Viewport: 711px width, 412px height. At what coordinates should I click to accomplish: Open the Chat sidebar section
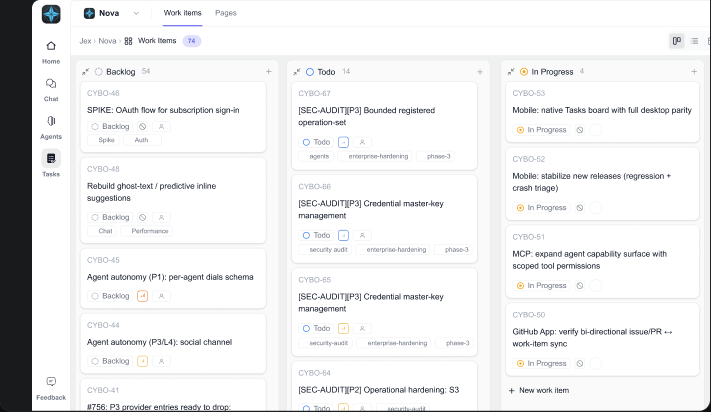coord(51,90)
